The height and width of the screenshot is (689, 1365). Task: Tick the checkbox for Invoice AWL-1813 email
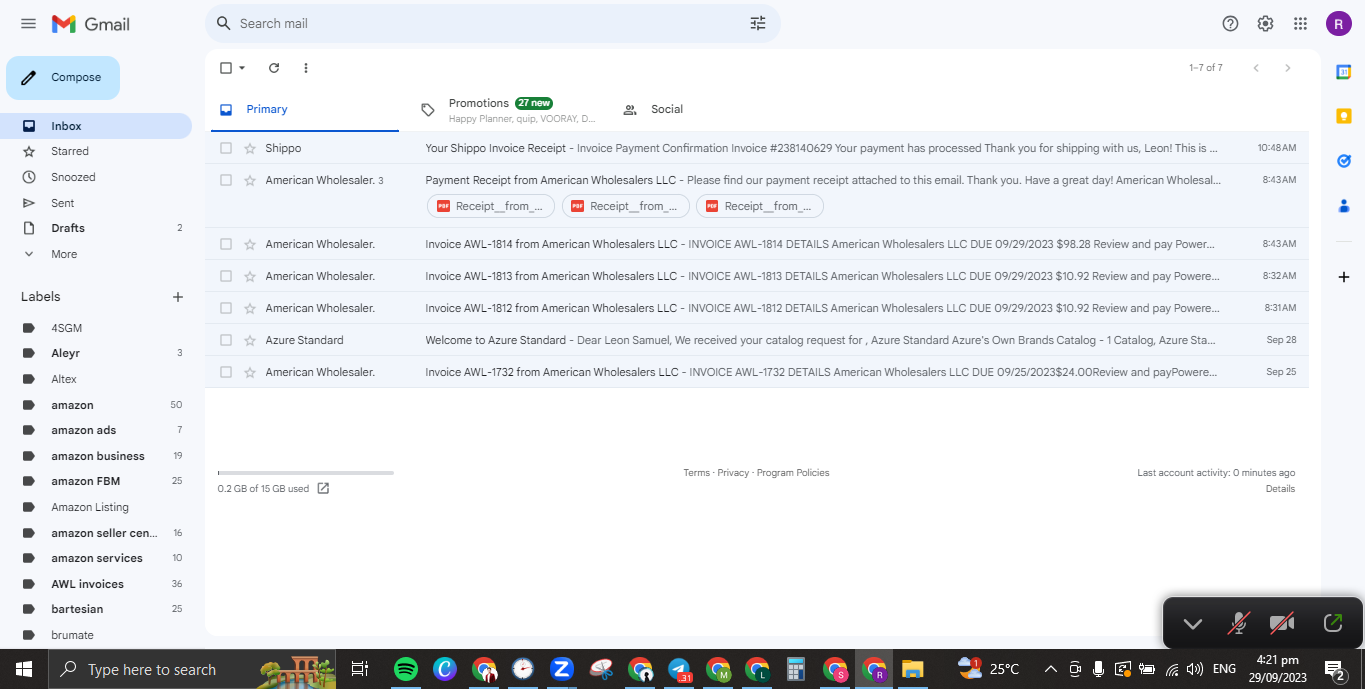pyautogui.click(x=226, y=276)
